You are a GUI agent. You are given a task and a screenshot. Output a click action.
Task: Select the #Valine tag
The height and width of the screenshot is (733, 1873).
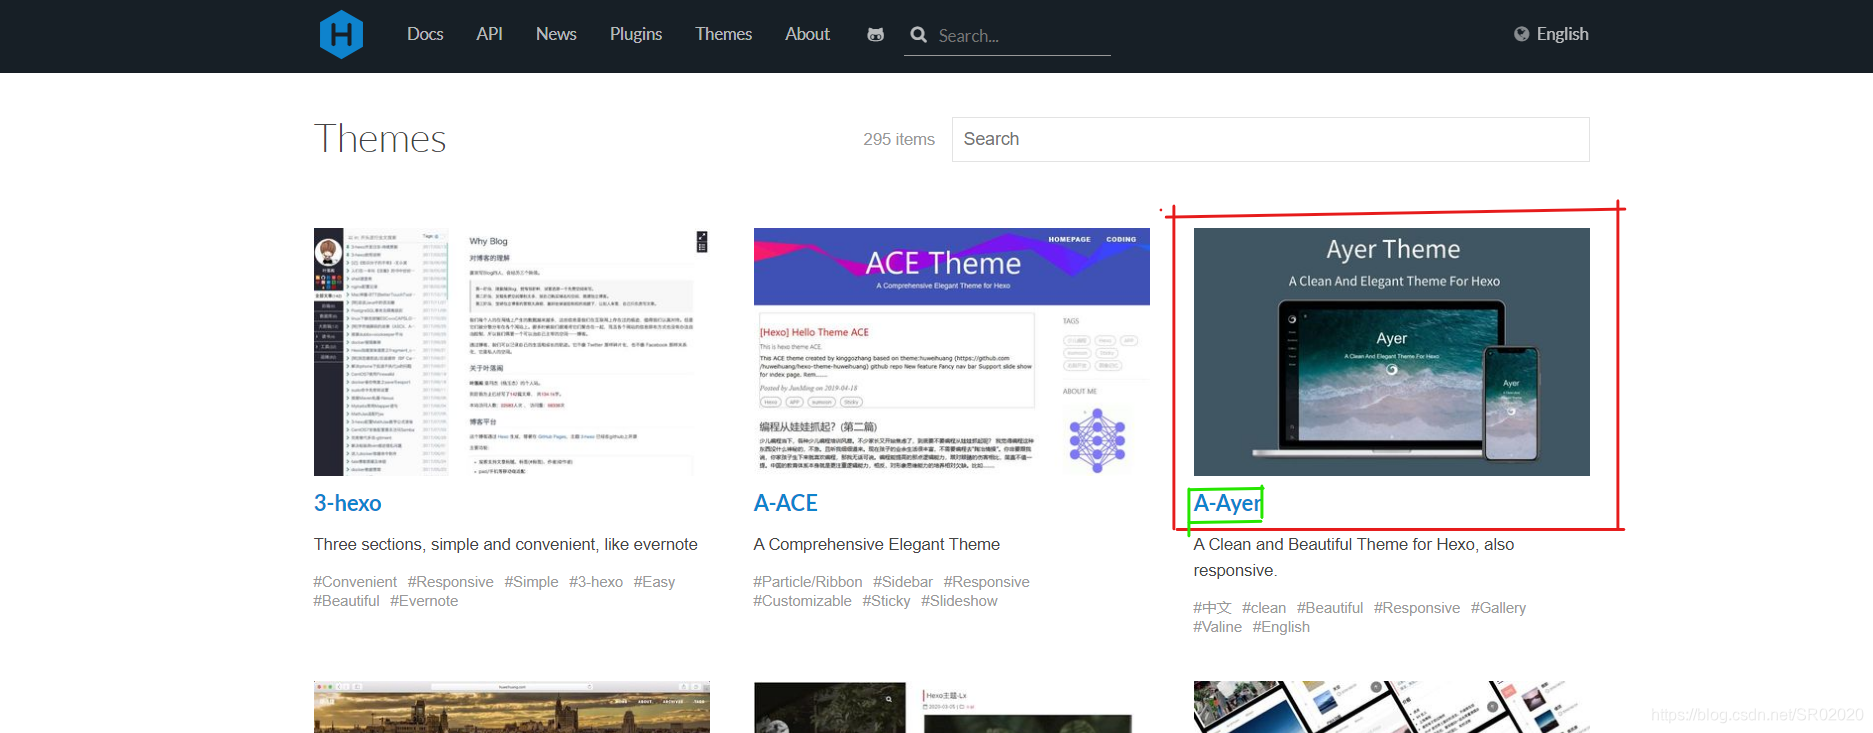pyautogui.click(x=1217, y=627)
